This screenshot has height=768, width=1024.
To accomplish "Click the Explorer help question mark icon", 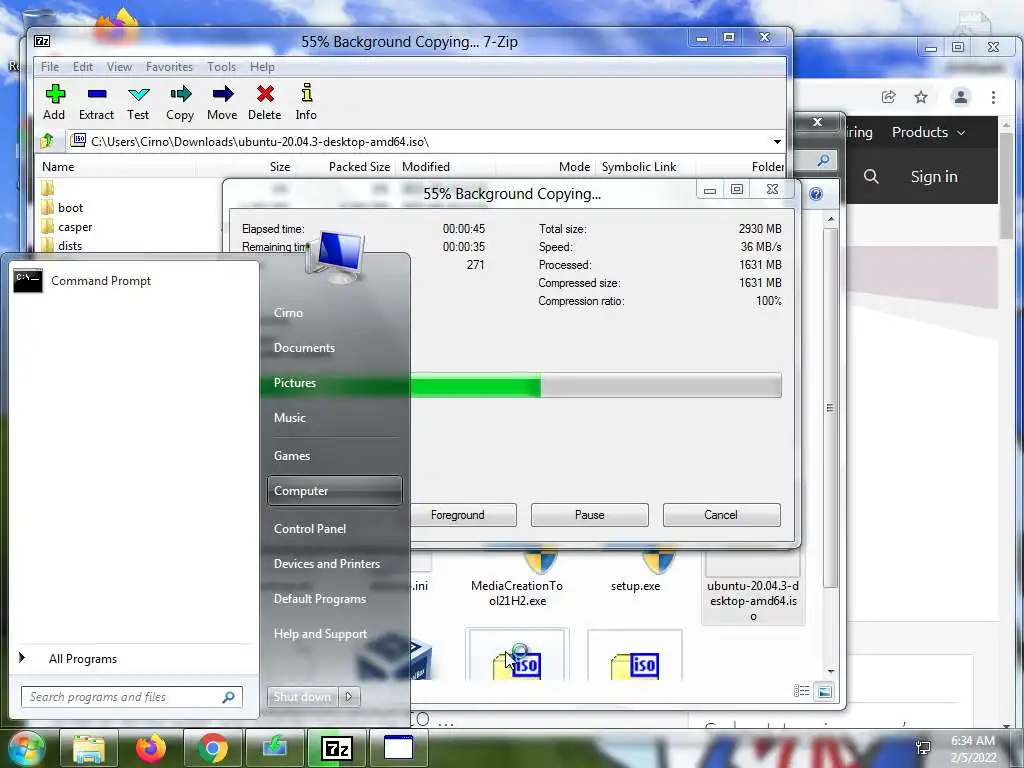I will click(x=816, y=194).
